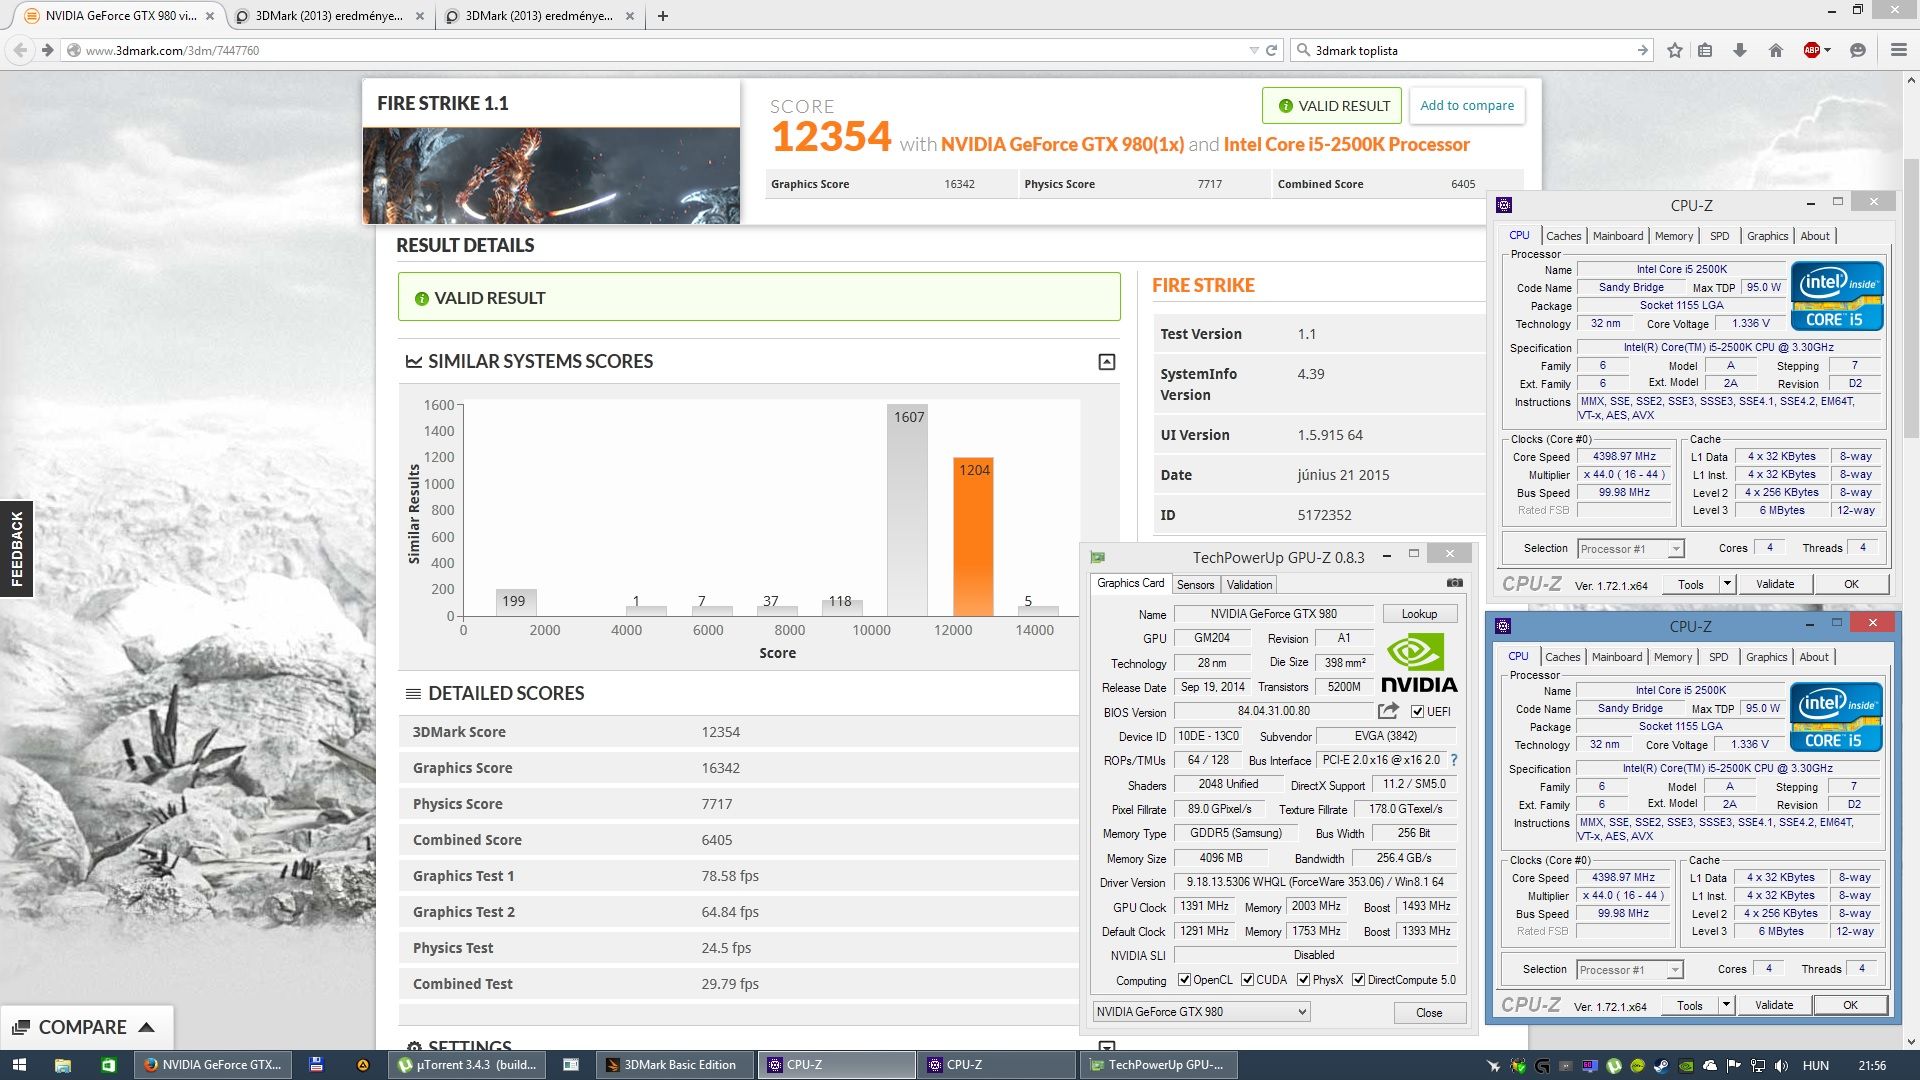Open Adblock Plus toolbar icon
The image size is (1920, 1080).
tap(1812, 50)
